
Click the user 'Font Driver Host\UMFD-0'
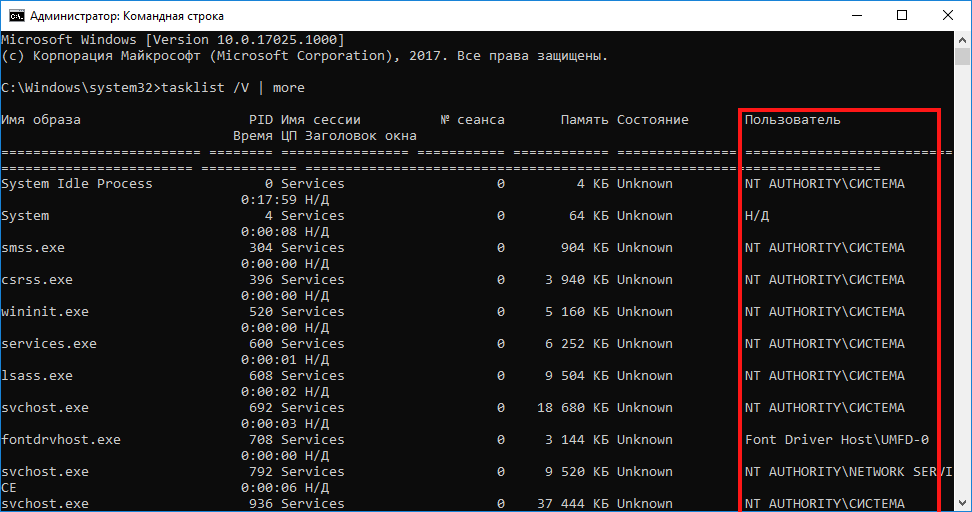coord(837,440)
